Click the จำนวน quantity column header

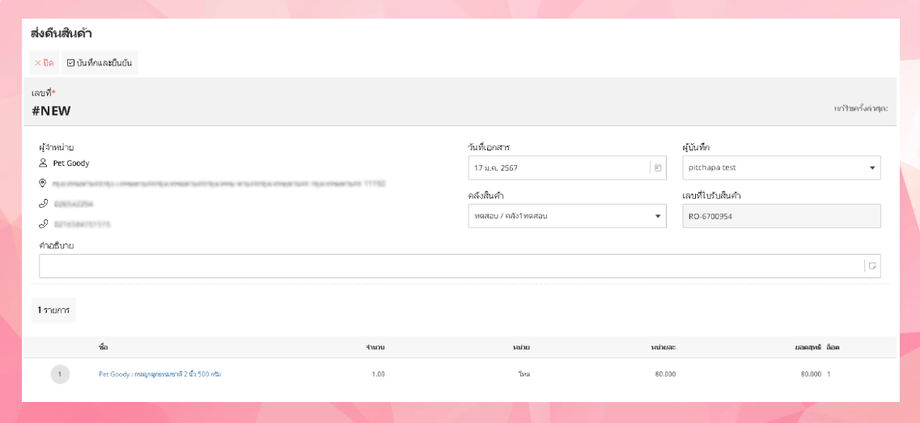[x=375, y=347]
